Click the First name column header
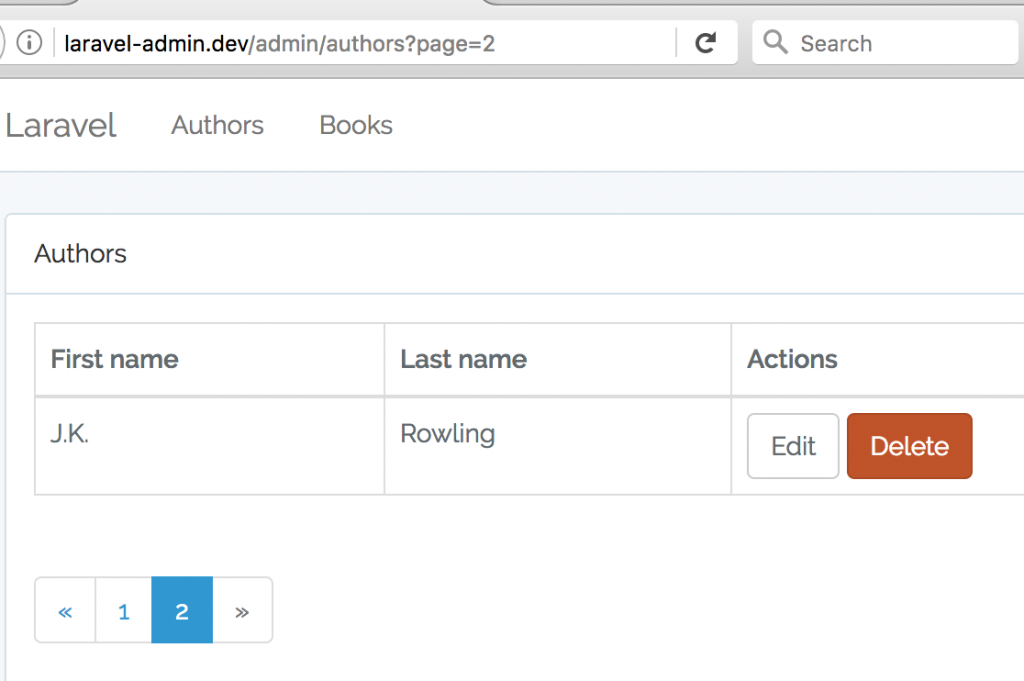This screenshot has width=1024, height=681. 113,359
